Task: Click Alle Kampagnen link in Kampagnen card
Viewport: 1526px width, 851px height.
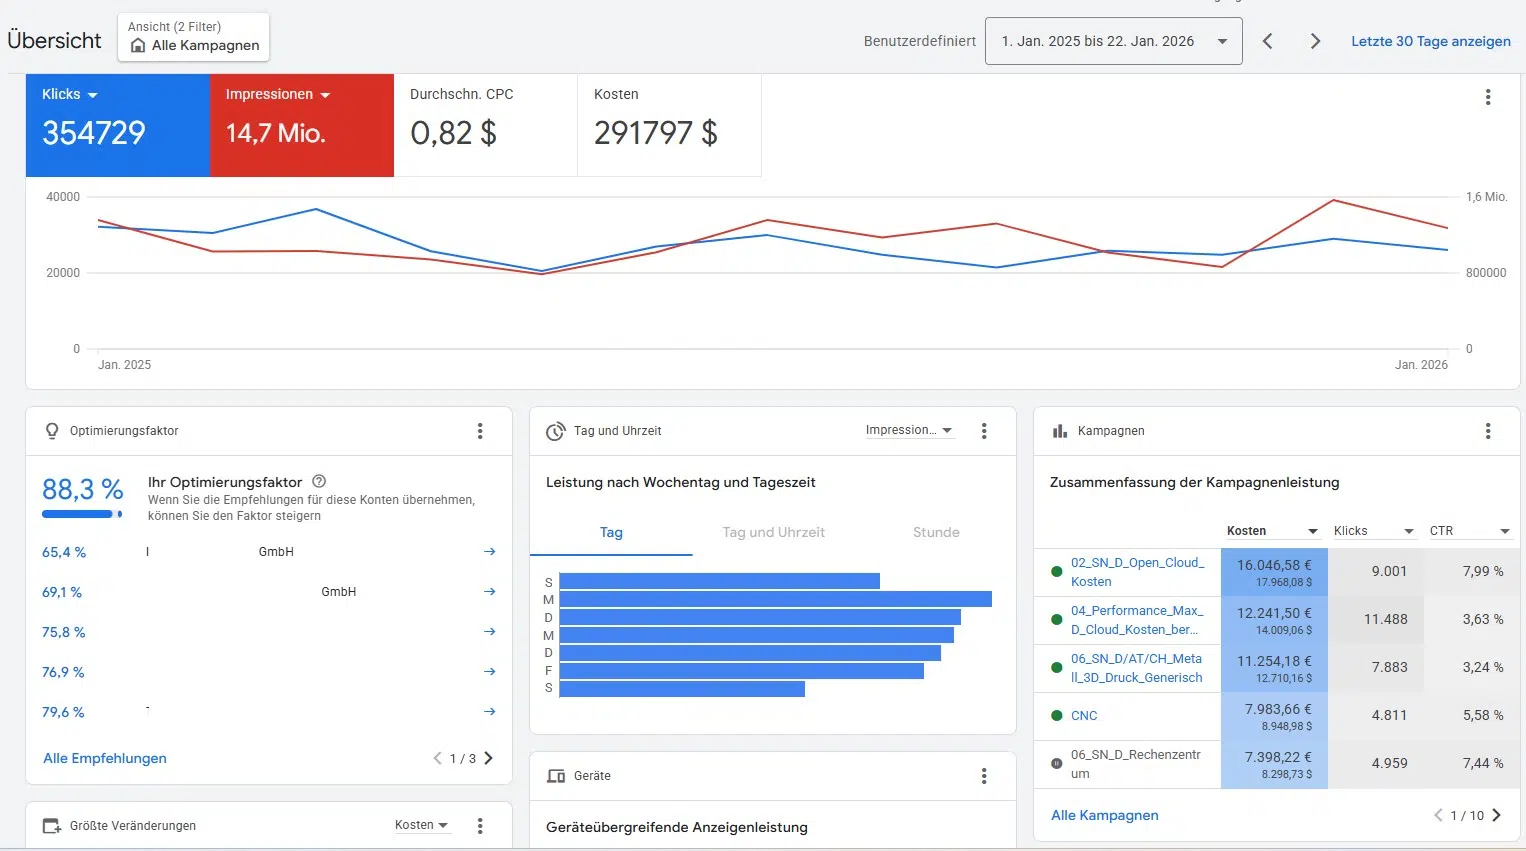Action: 1105,815
